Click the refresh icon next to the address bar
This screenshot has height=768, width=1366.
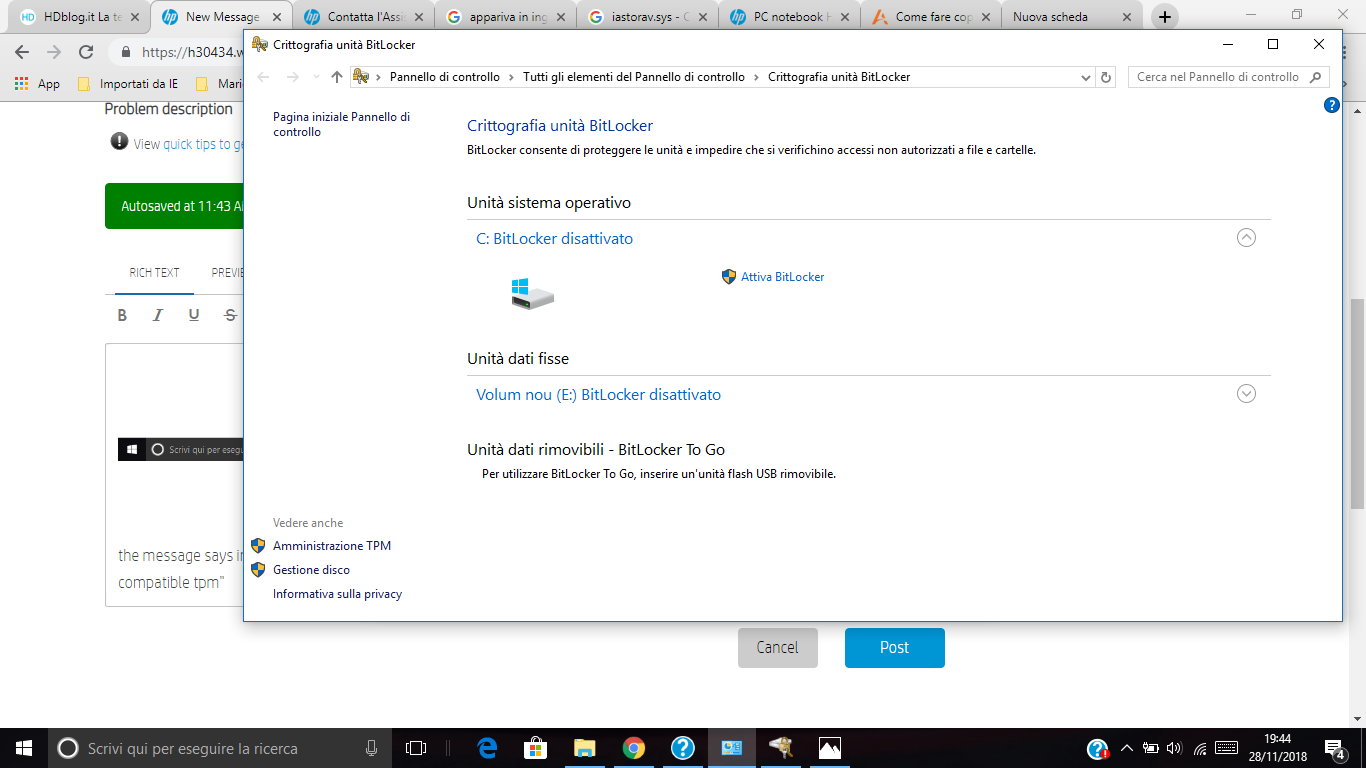1106,76
